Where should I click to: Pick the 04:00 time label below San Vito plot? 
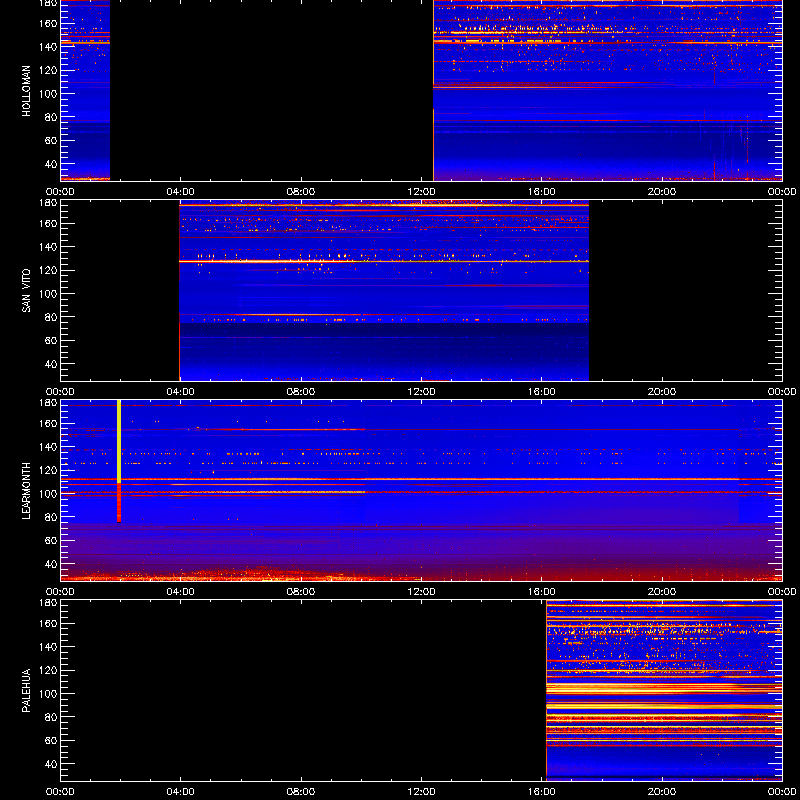[181, 392]
